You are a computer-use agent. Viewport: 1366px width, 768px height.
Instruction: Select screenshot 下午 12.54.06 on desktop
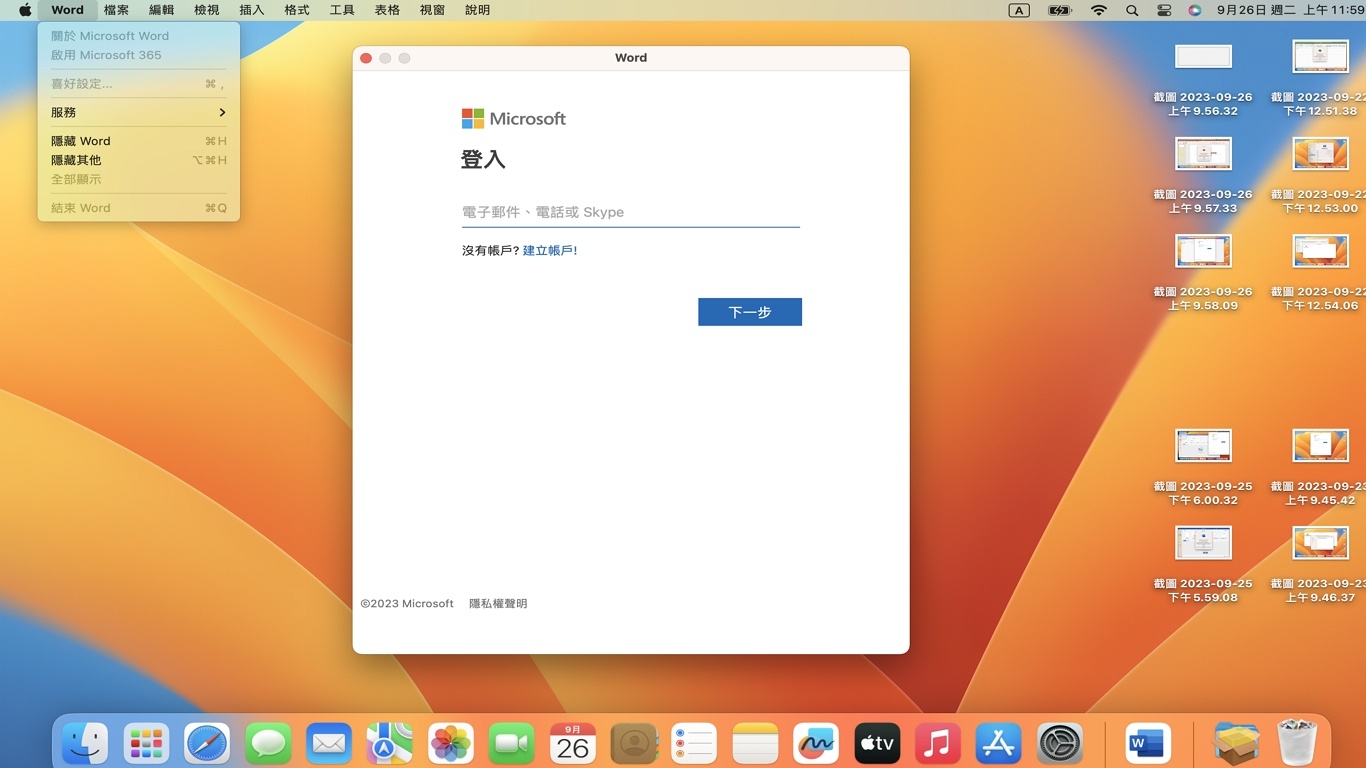coord(1320,274)
